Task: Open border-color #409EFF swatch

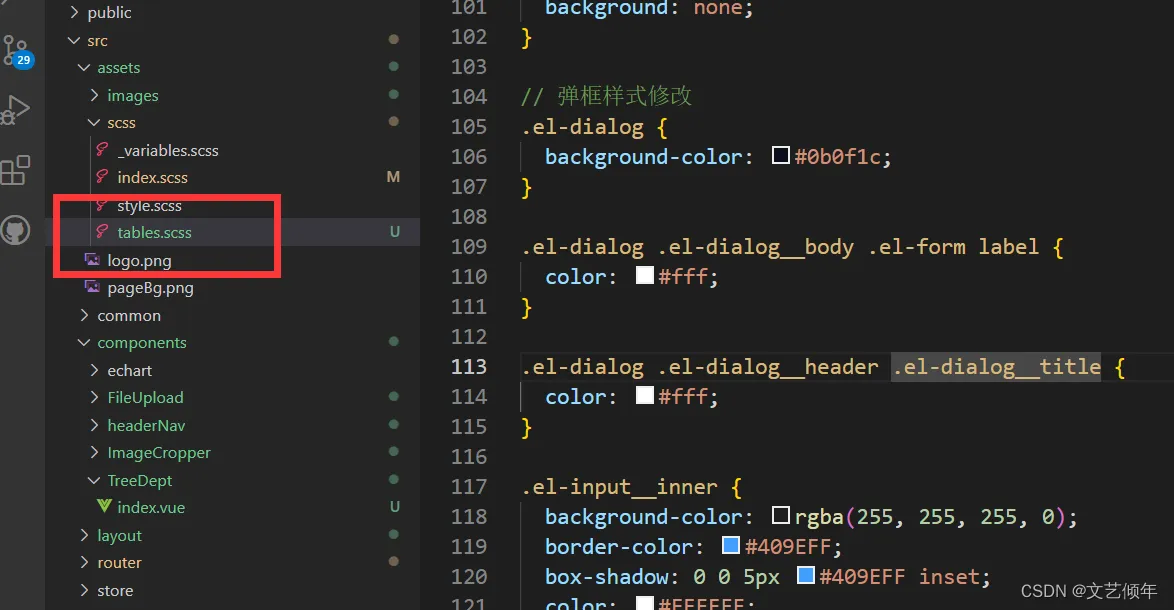Action: tap(731, 545)
